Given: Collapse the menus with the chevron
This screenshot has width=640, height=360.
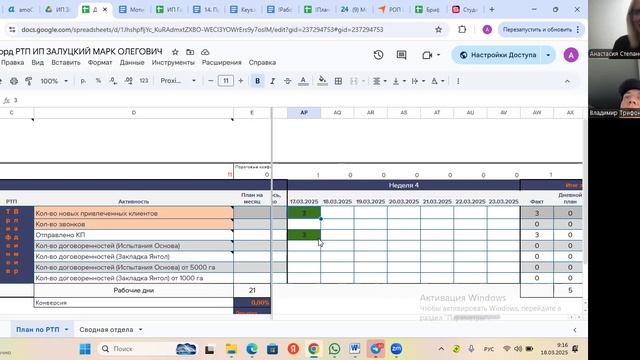Looking at the screenshot, I should pyautogui.click(x=567, y=81).
